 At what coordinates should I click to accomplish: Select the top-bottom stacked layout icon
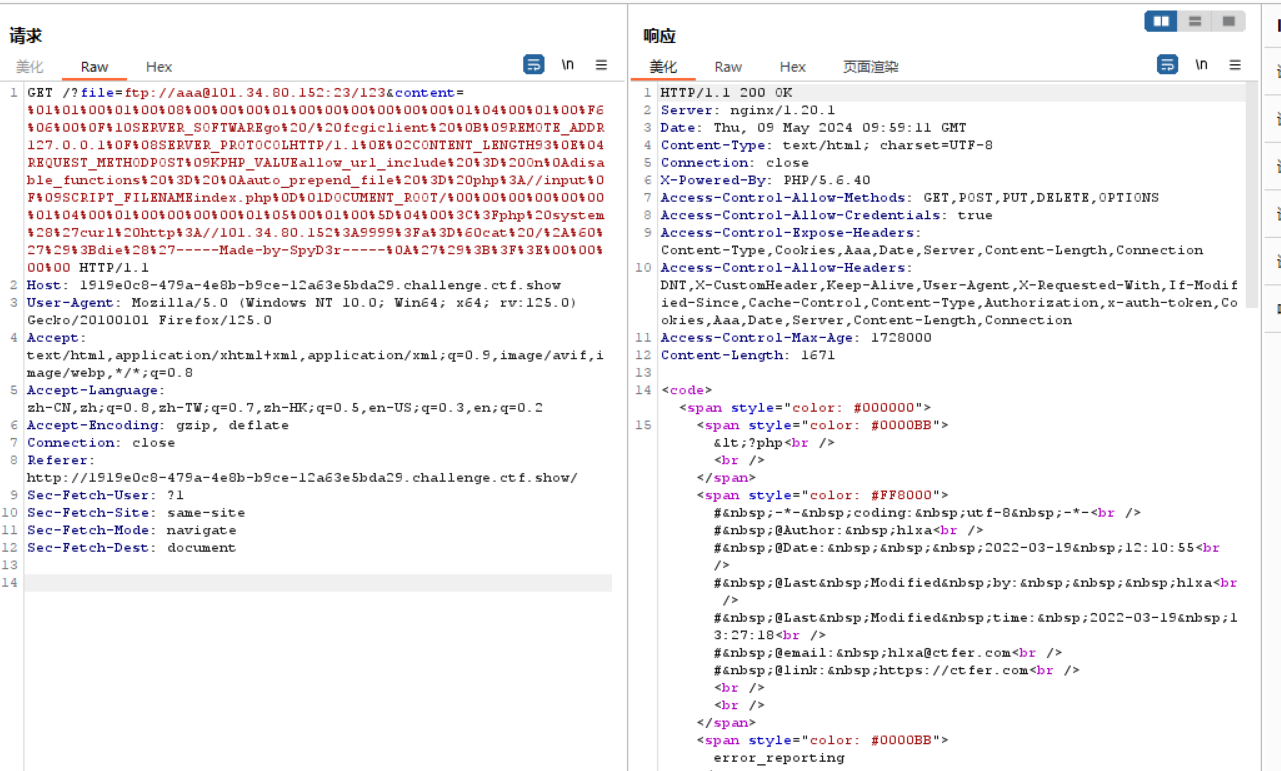point(1194,21)
